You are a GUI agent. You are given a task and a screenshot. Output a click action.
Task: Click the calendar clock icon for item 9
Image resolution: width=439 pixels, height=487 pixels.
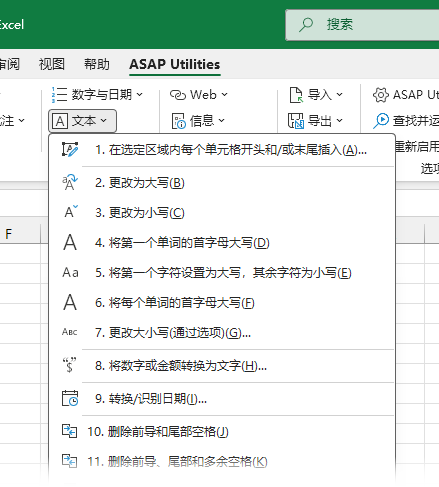70,398
